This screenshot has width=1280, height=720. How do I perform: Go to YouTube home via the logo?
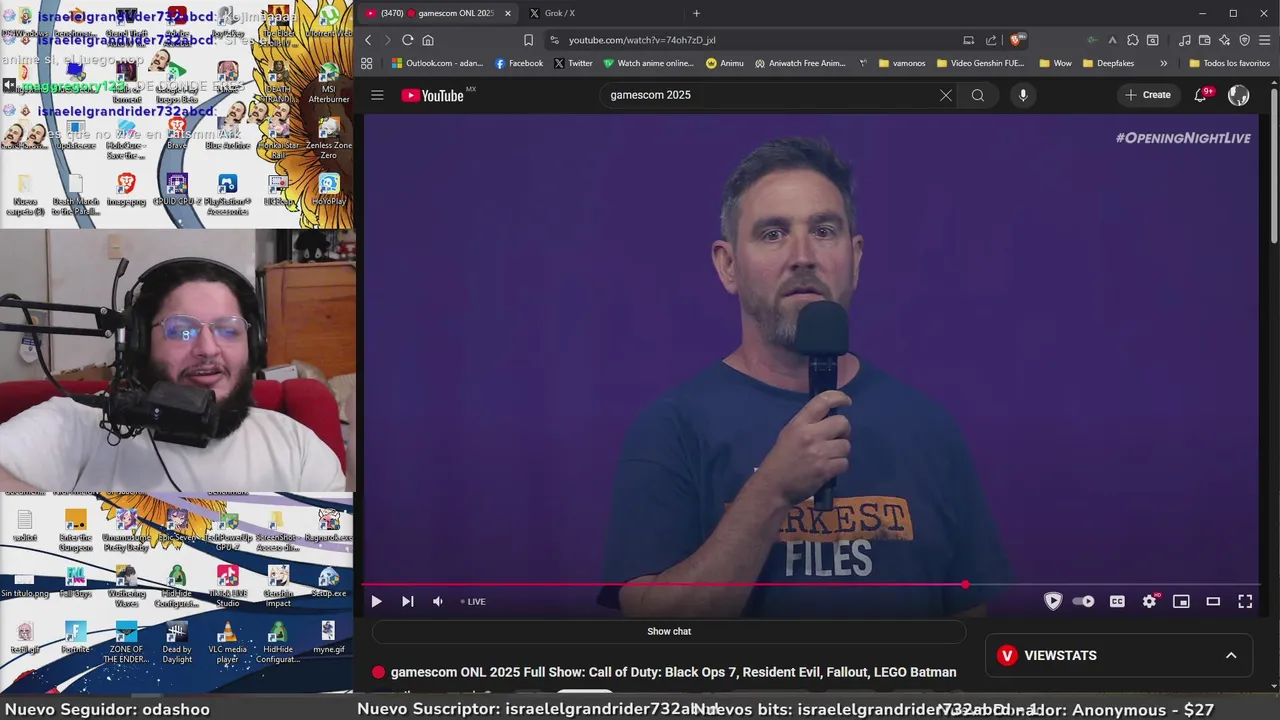click(x=434, y=95)
